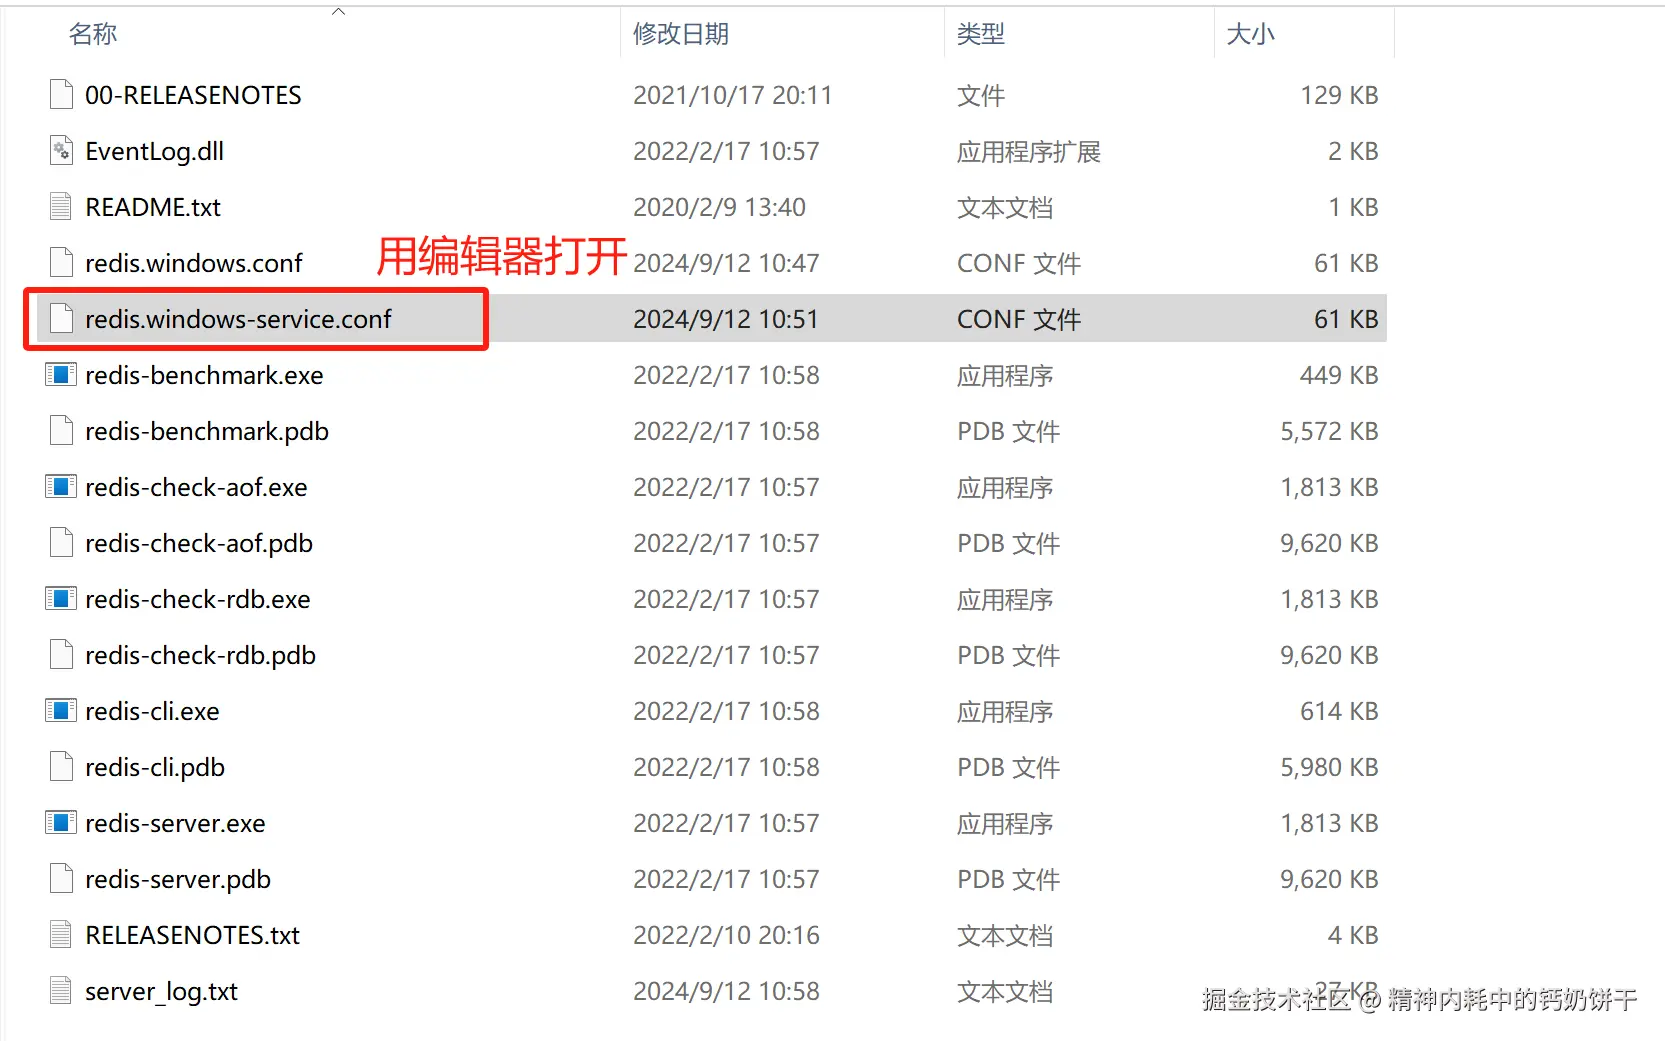Click the redis-check-rdb.exe application icon
Viewport: 1665px width, 1041px height.
click(x=61, y=599)
